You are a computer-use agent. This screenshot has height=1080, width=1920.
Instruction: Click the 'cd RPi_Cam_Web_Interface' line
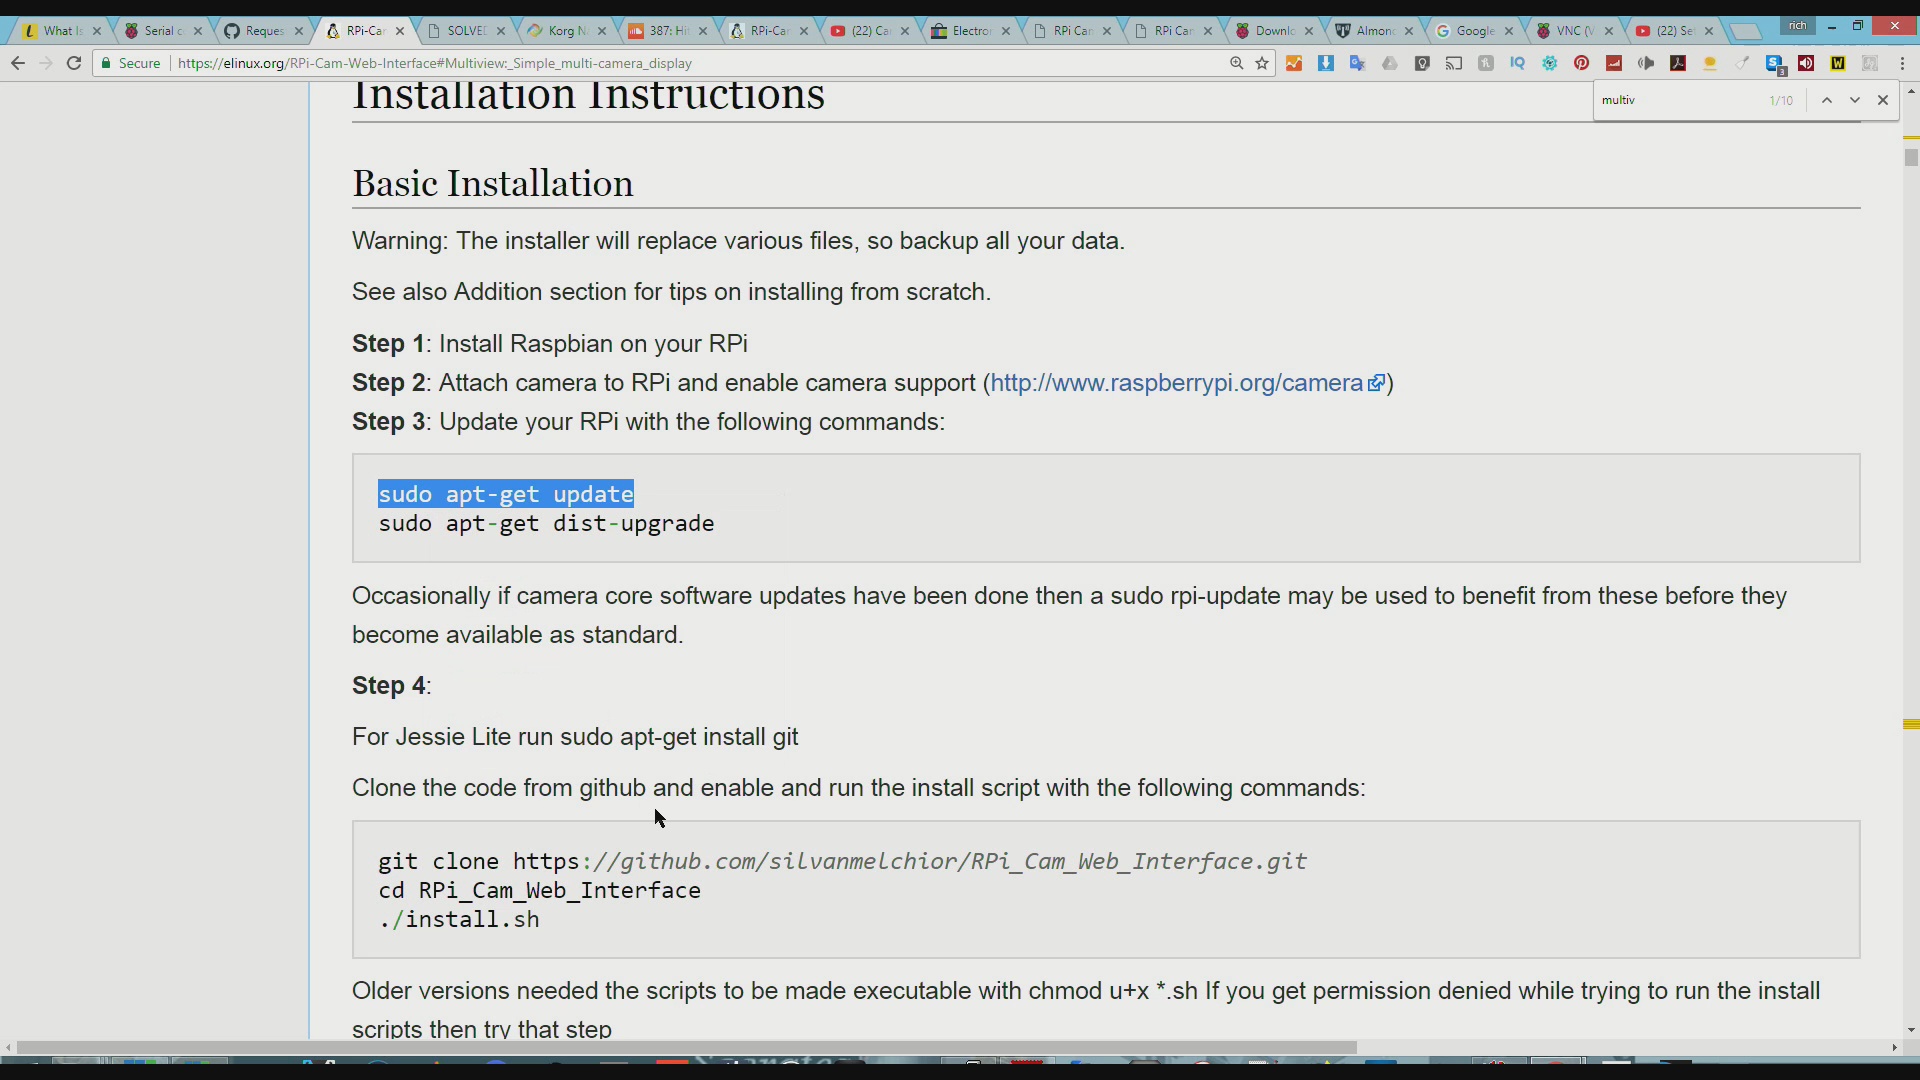tap(539, 891)
